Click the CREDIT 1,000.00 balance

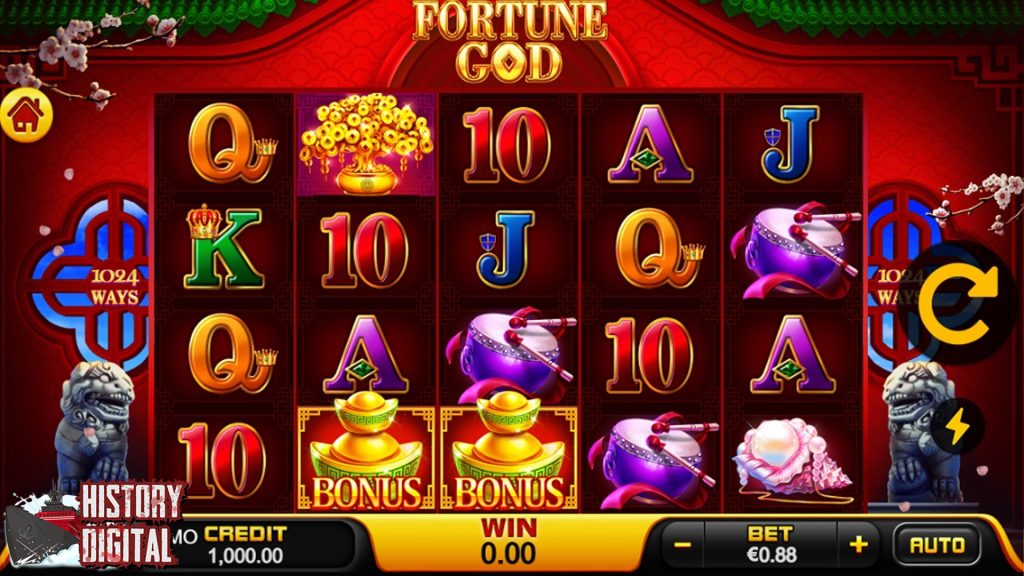246,545
